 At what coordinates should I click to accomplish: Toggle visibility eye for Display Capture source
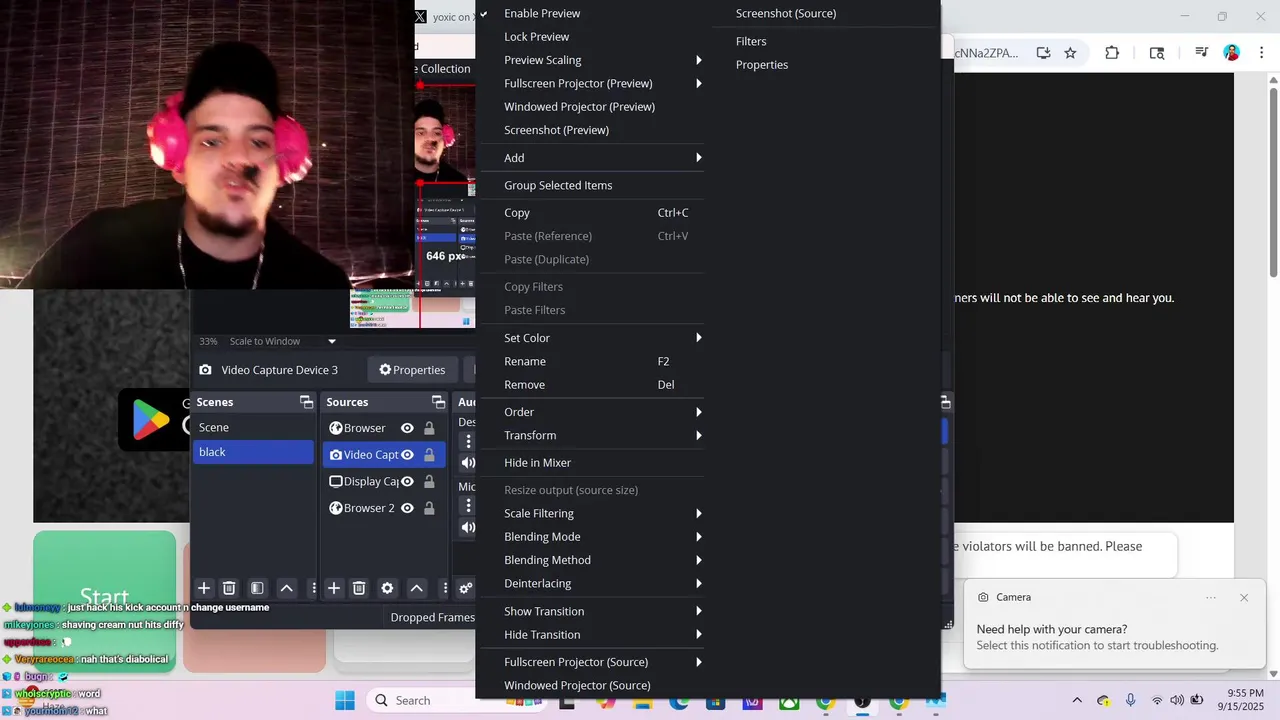pyautogui.click(x=407, y=481)
